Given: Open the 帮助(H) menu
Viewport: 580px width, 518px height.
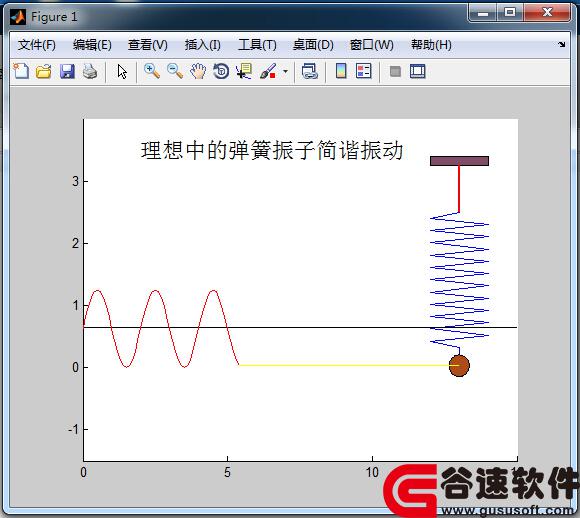Looking at the screenshot, I should (x=431, y=45).
